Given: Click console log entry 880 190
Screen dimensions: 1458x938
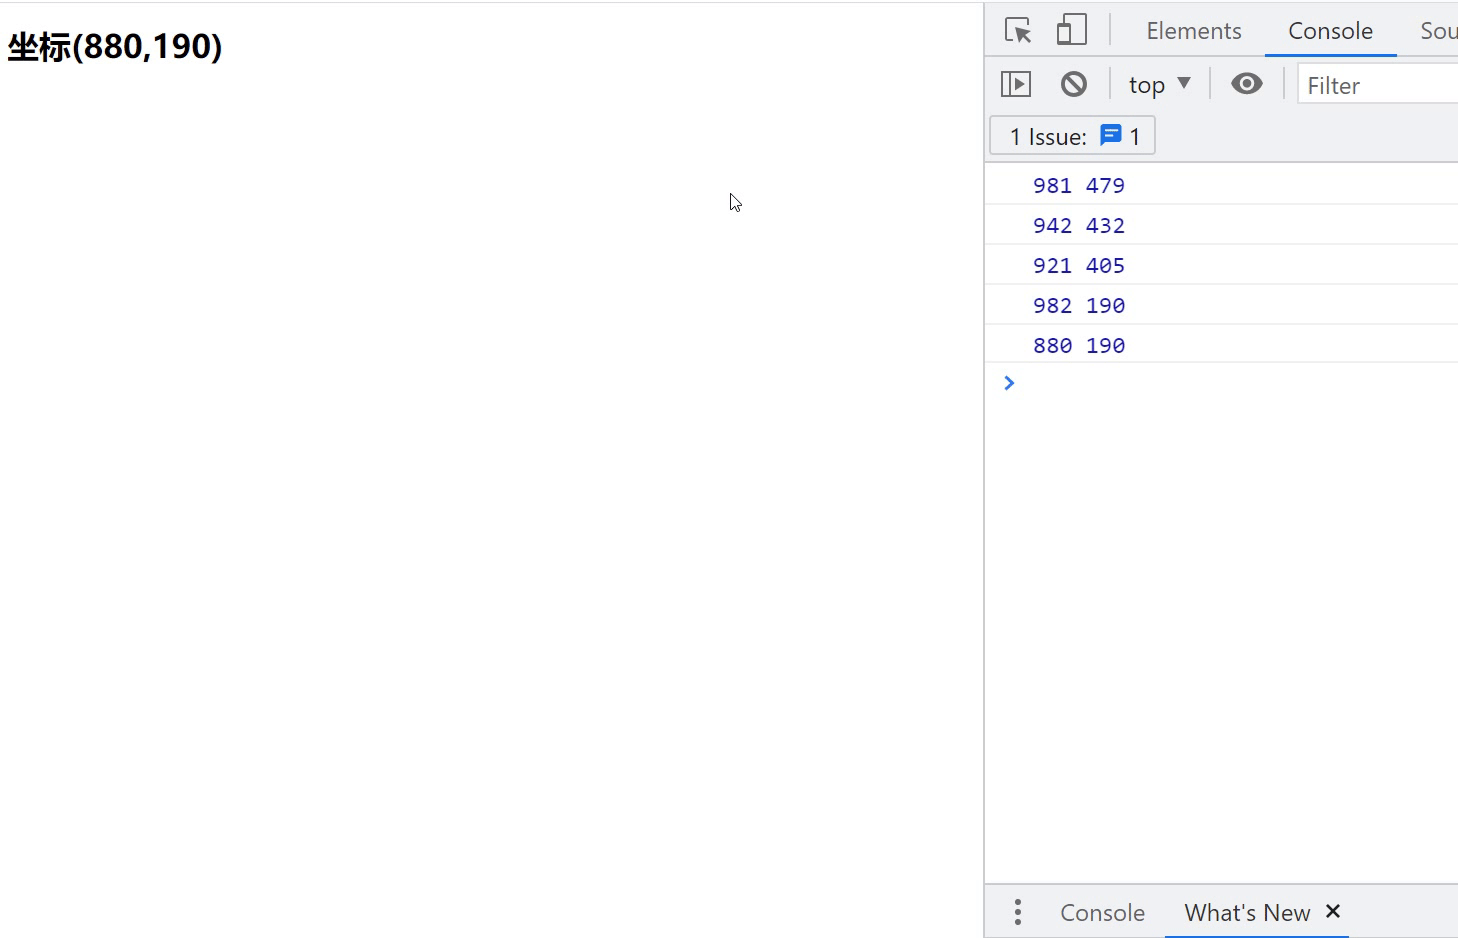Looking at the screenshot, I should [1079, 345].
